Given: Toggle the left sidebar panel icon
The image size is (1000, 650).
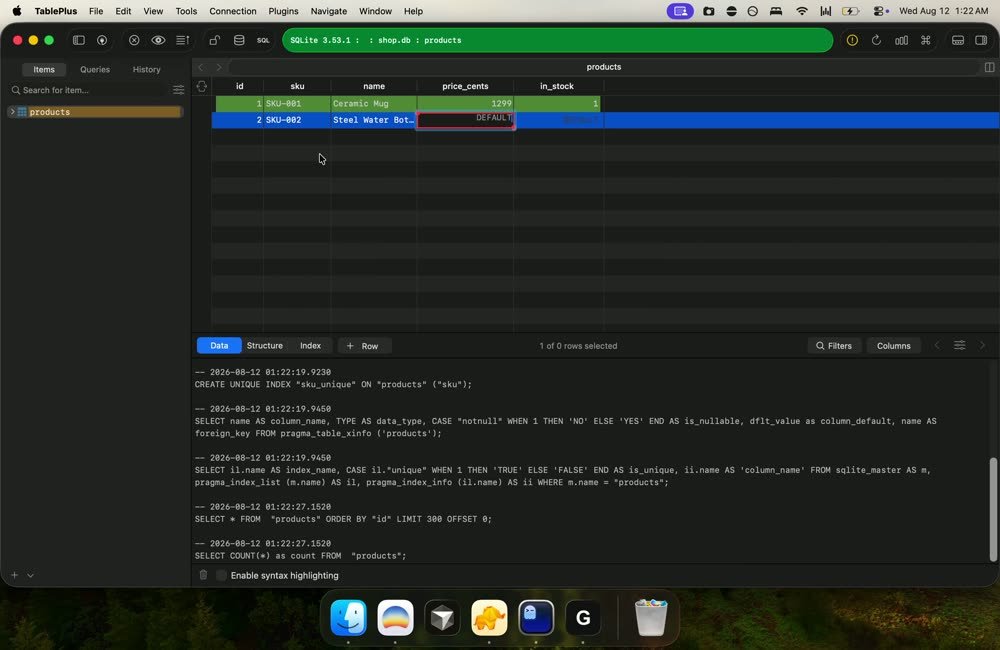Looking at the screenshot, I should tap(79, 40).
